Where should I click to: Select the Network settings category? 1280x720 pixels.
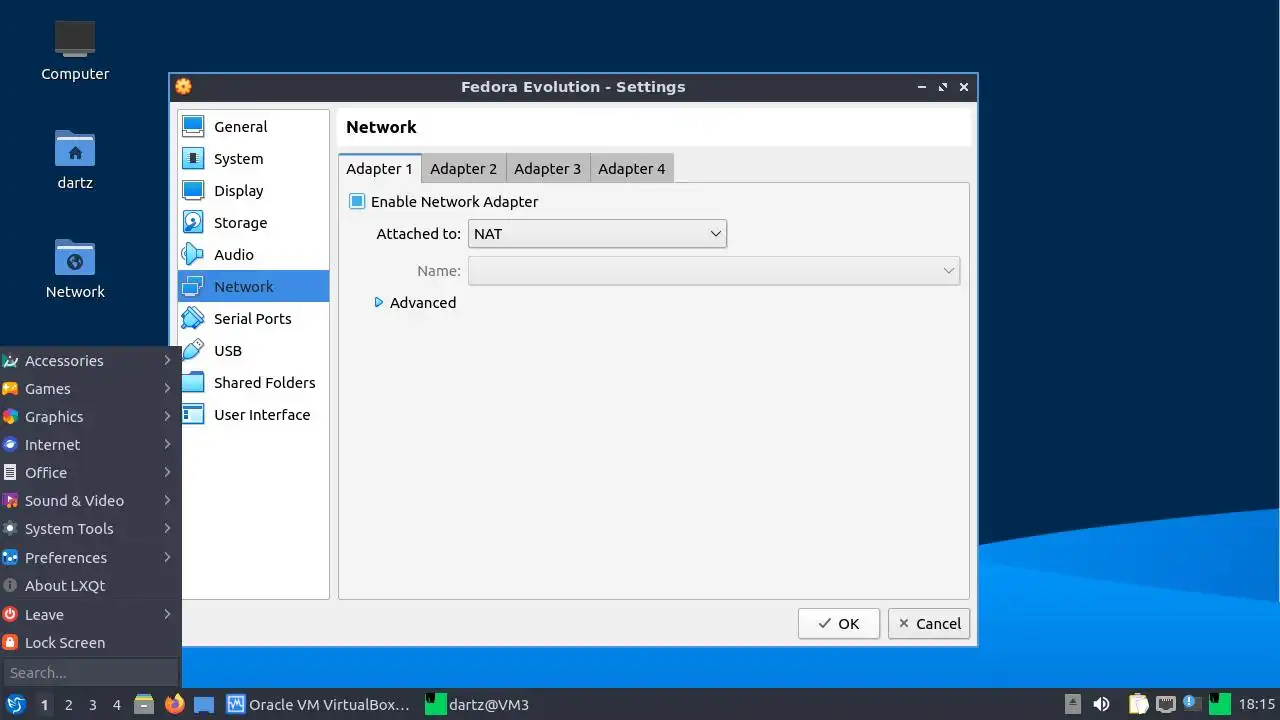(x=253, y=287)
